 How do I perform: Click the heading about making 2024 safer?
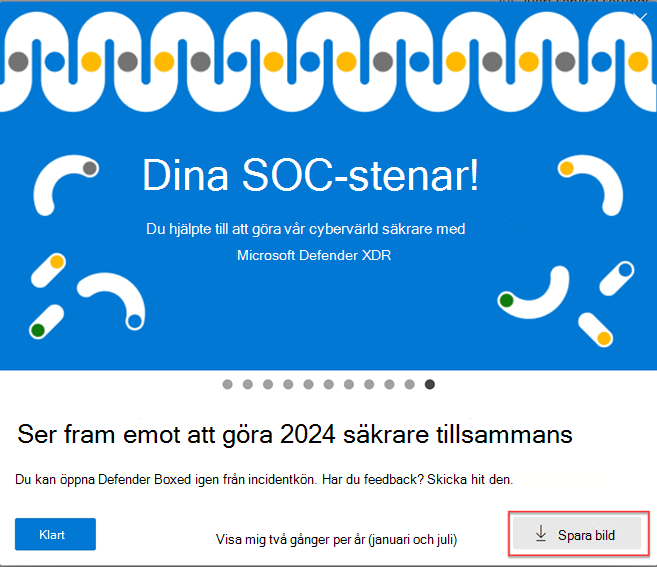(295, 435)
